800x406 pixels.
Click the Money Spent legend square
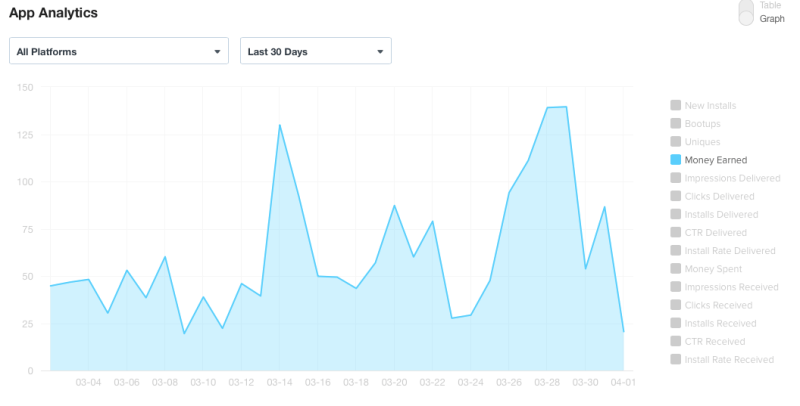point(676,268)
